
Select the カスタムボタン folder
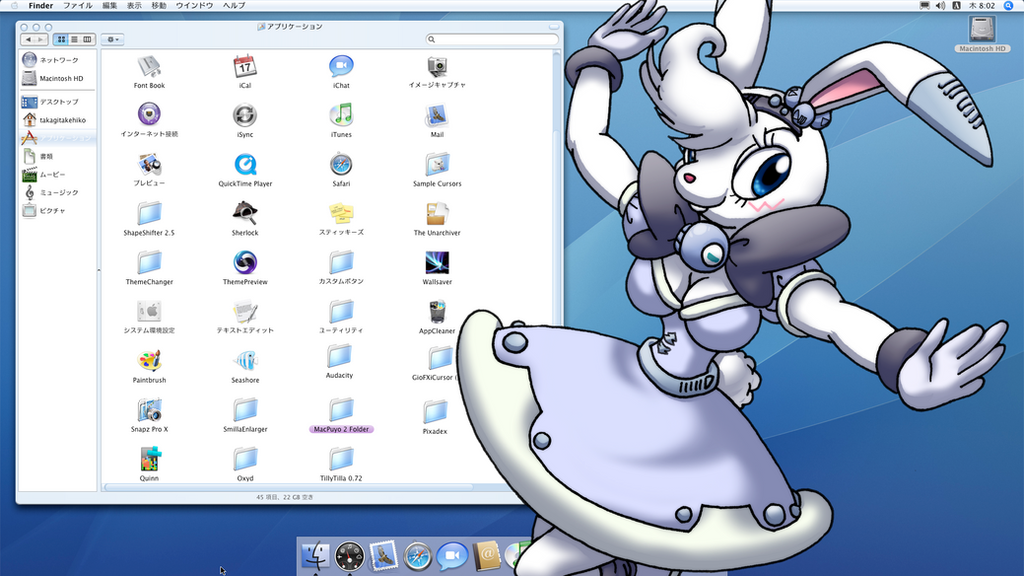pos(341,263)
